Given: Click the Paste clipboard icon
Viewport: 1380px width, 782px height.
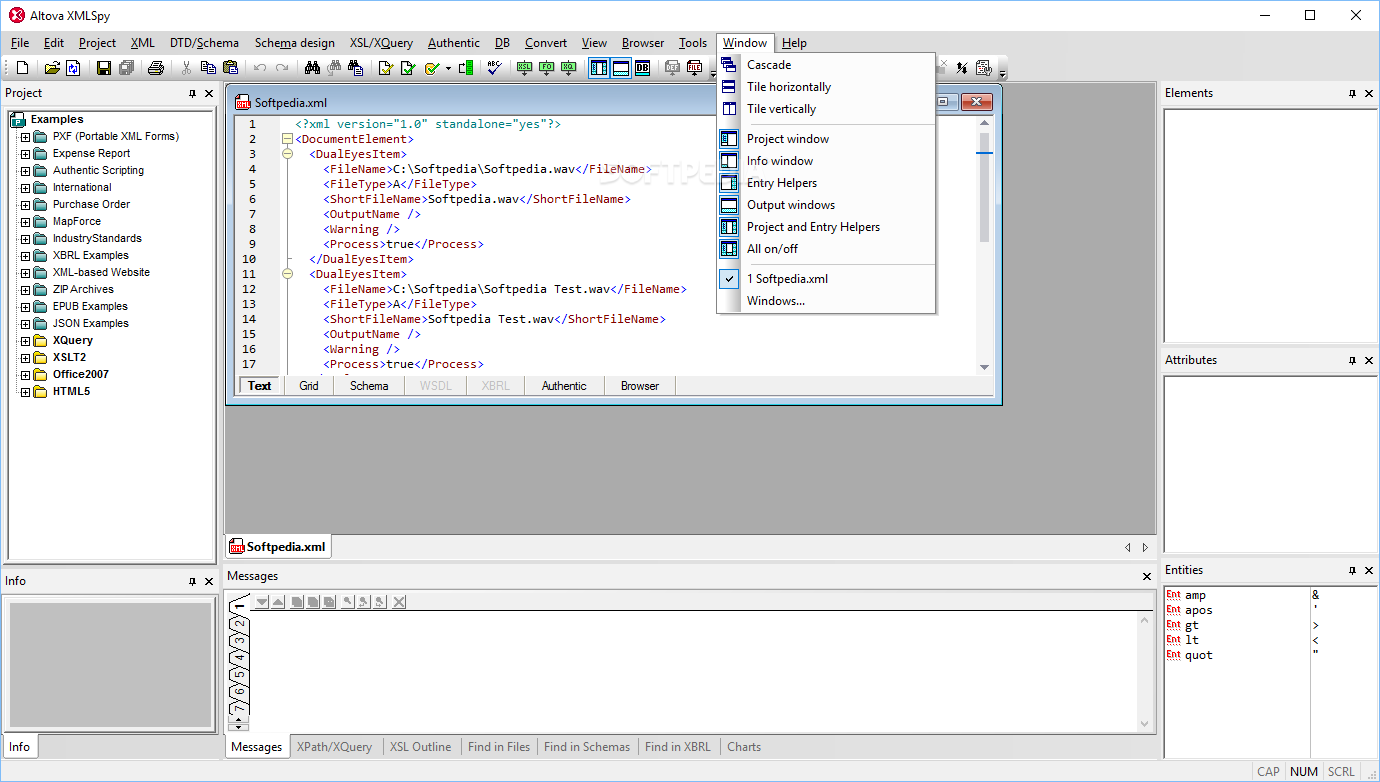Looking at the screenshot, I should click(231, 68).
